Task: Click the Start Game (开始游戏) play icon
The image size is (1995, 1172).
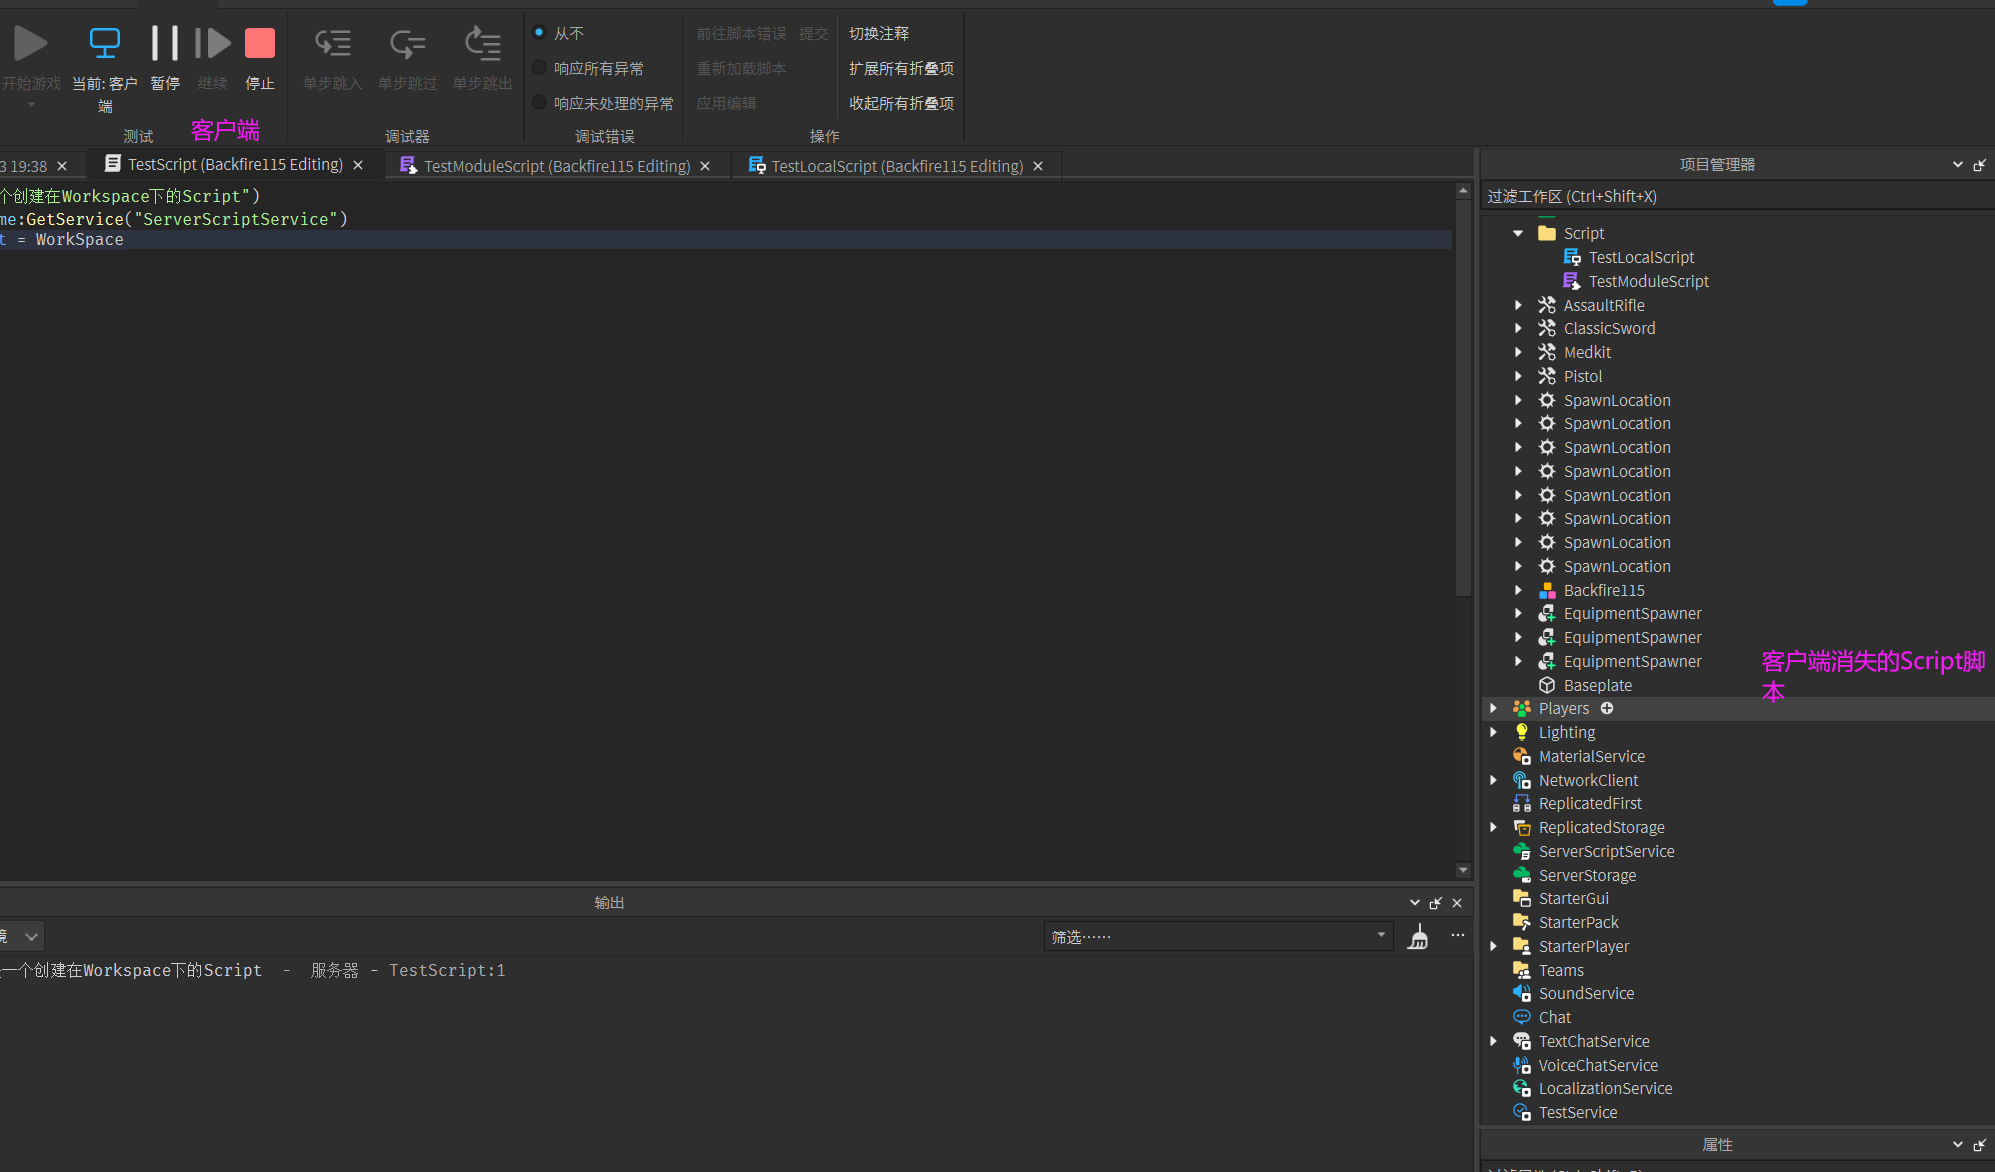Action: [30, 43]
